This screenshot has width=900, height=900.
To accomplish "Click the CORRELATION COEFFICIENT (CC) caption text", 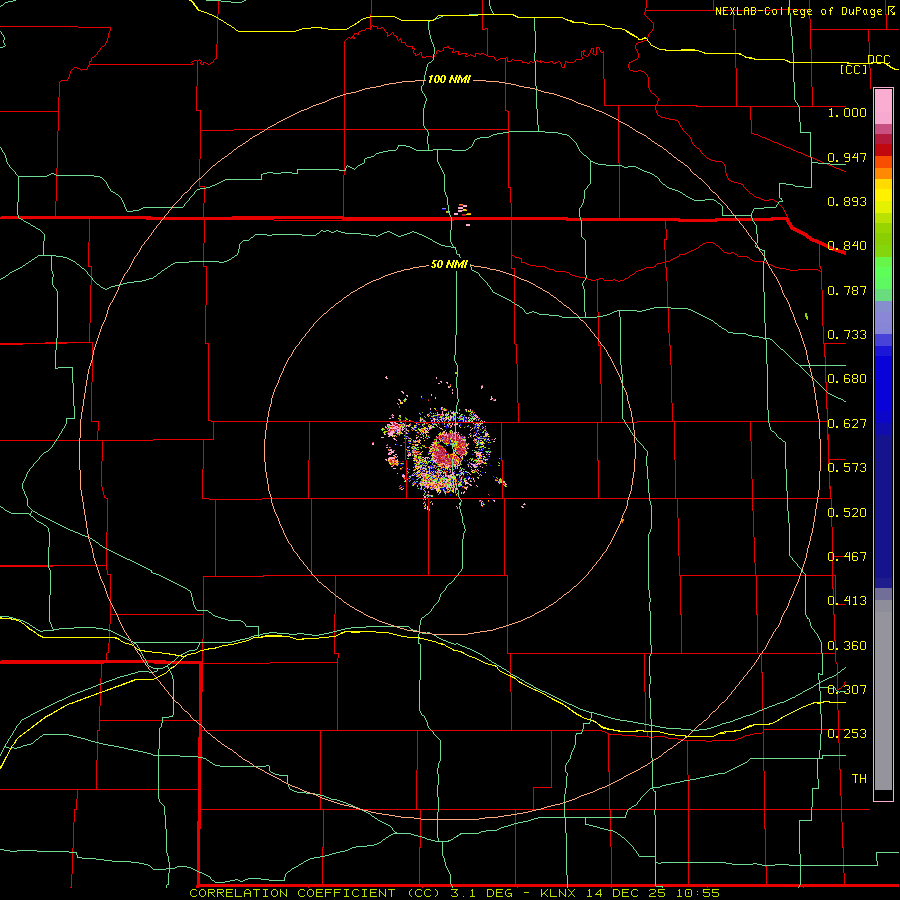I will tap(316, 893).
